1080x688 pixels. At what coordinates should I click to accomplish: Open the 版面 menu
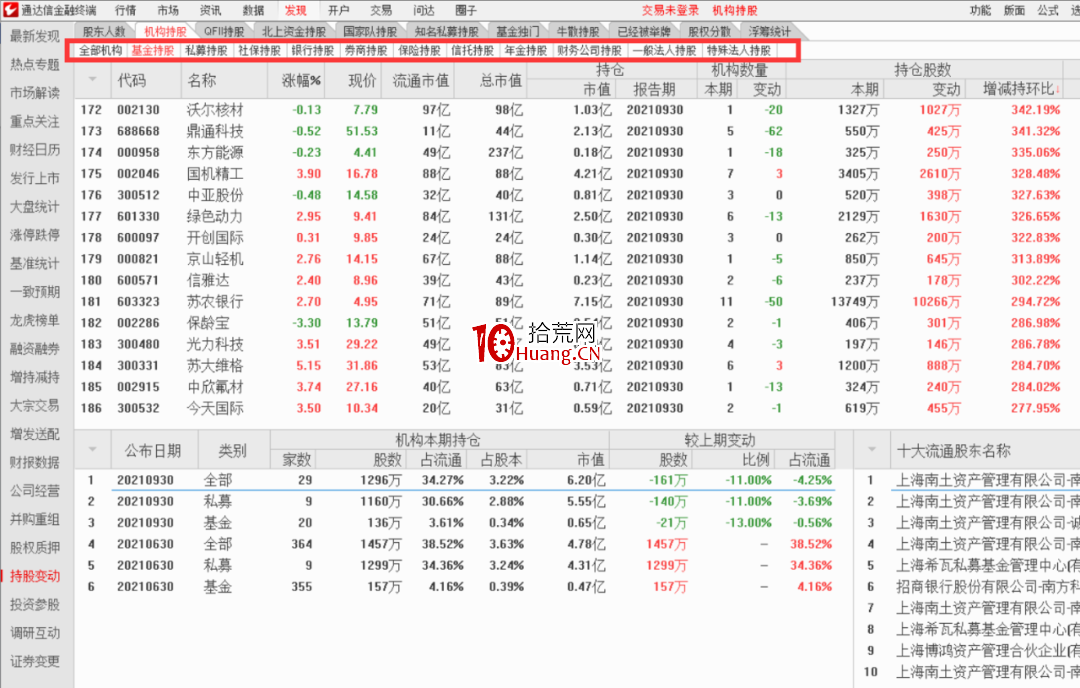point(1014,10)
